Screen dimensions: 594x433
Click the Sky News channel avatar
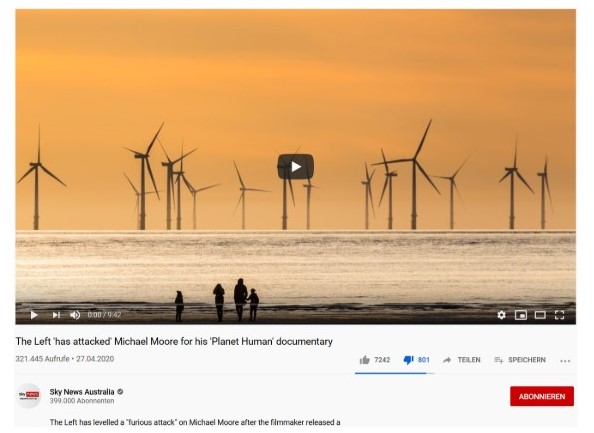point(29,395)
